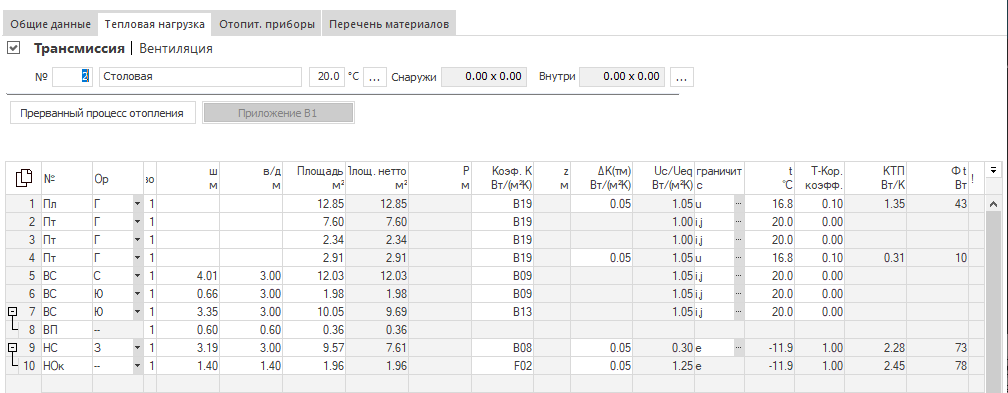Open the ellipsis button next to temperature field
This screenshot has height=393, width=1008.
click(x=374, y=77)
